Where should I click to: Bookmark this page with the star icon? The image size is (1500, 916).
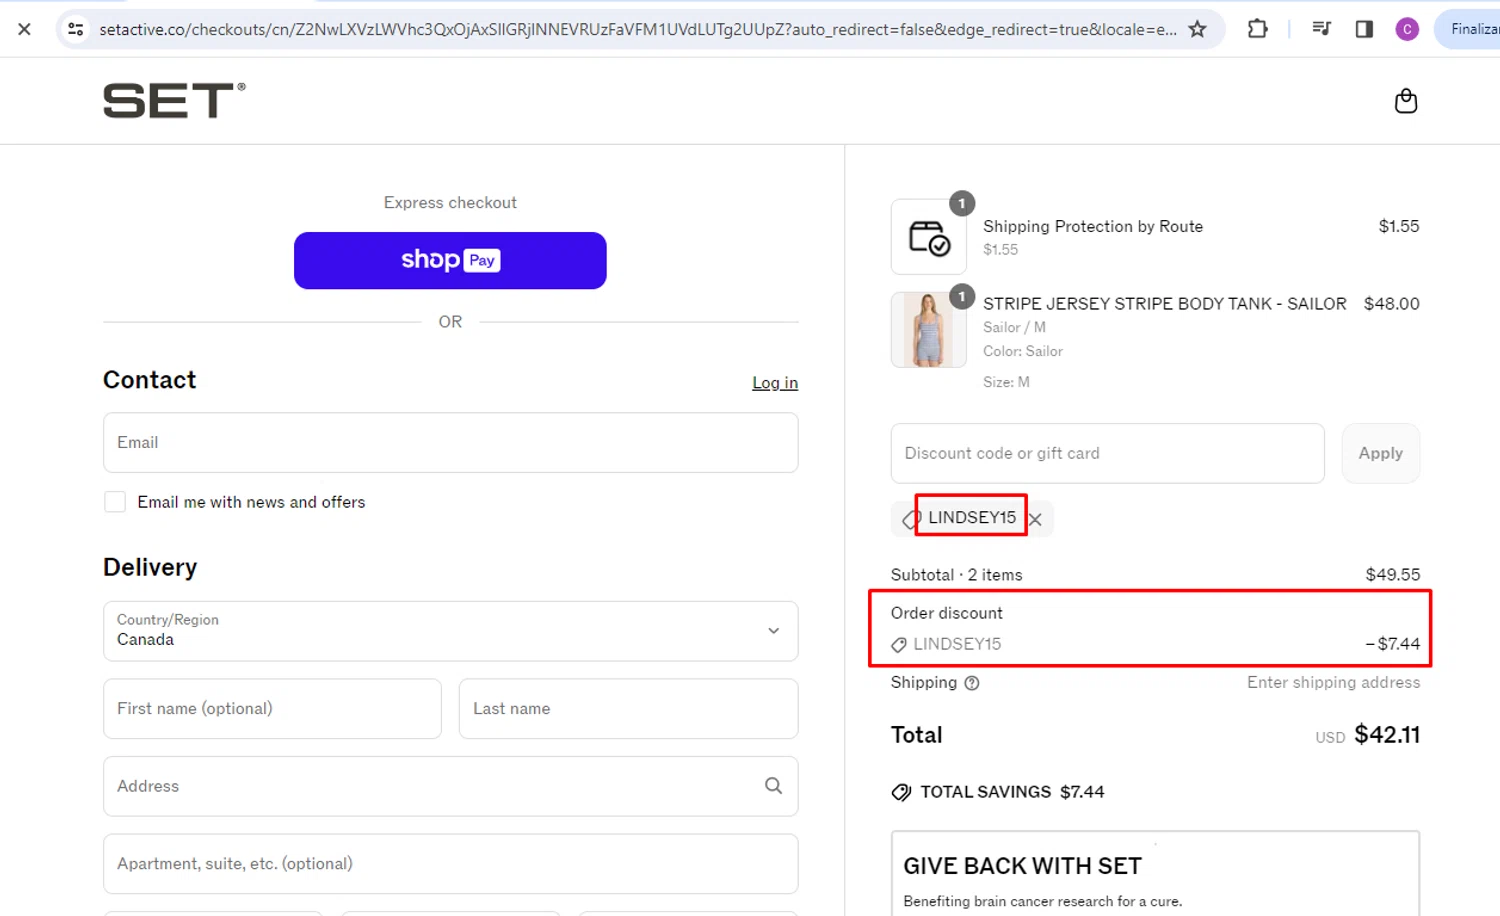click(x=1197, y=29)
